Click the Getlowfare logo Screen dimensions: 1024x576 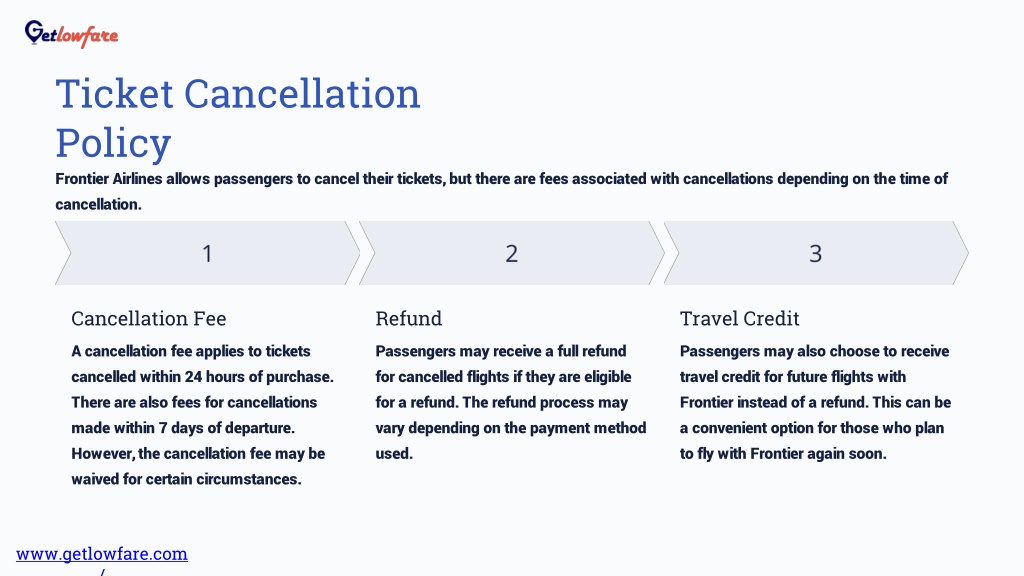pos(71,34)
